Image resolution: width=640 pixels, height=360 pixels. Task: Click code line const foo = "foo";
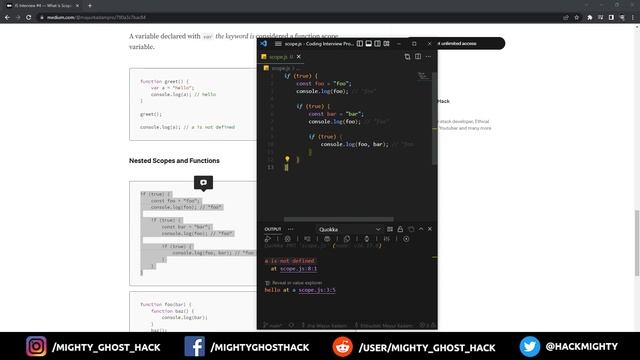[324, 84]
